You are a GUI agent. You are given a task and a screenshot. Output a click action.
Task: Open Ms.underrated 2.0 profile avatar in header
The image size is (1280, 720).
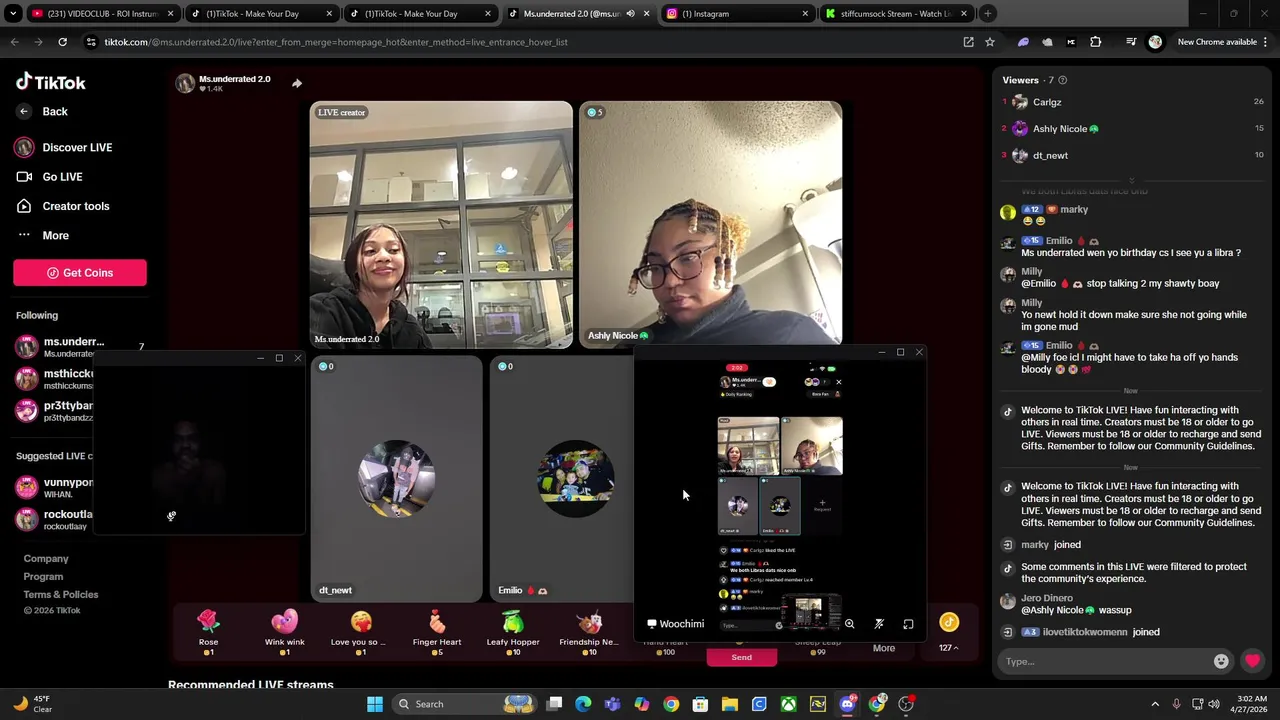click(185, 83)
